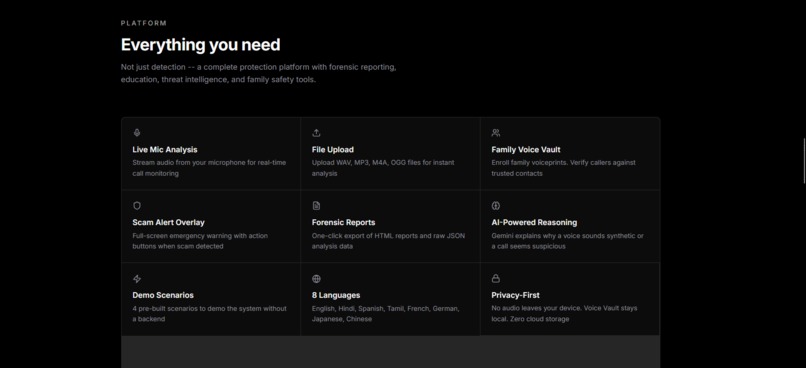
Task: Select the File Upload heading
Action: point(333,150)
